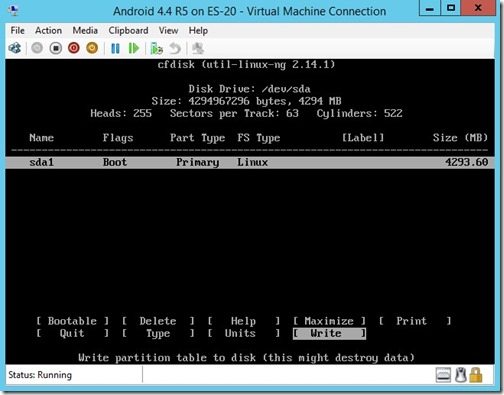Click the padlock status bar icon
The width and height of the screenshot is (504, 395).
tap(476, 375)
